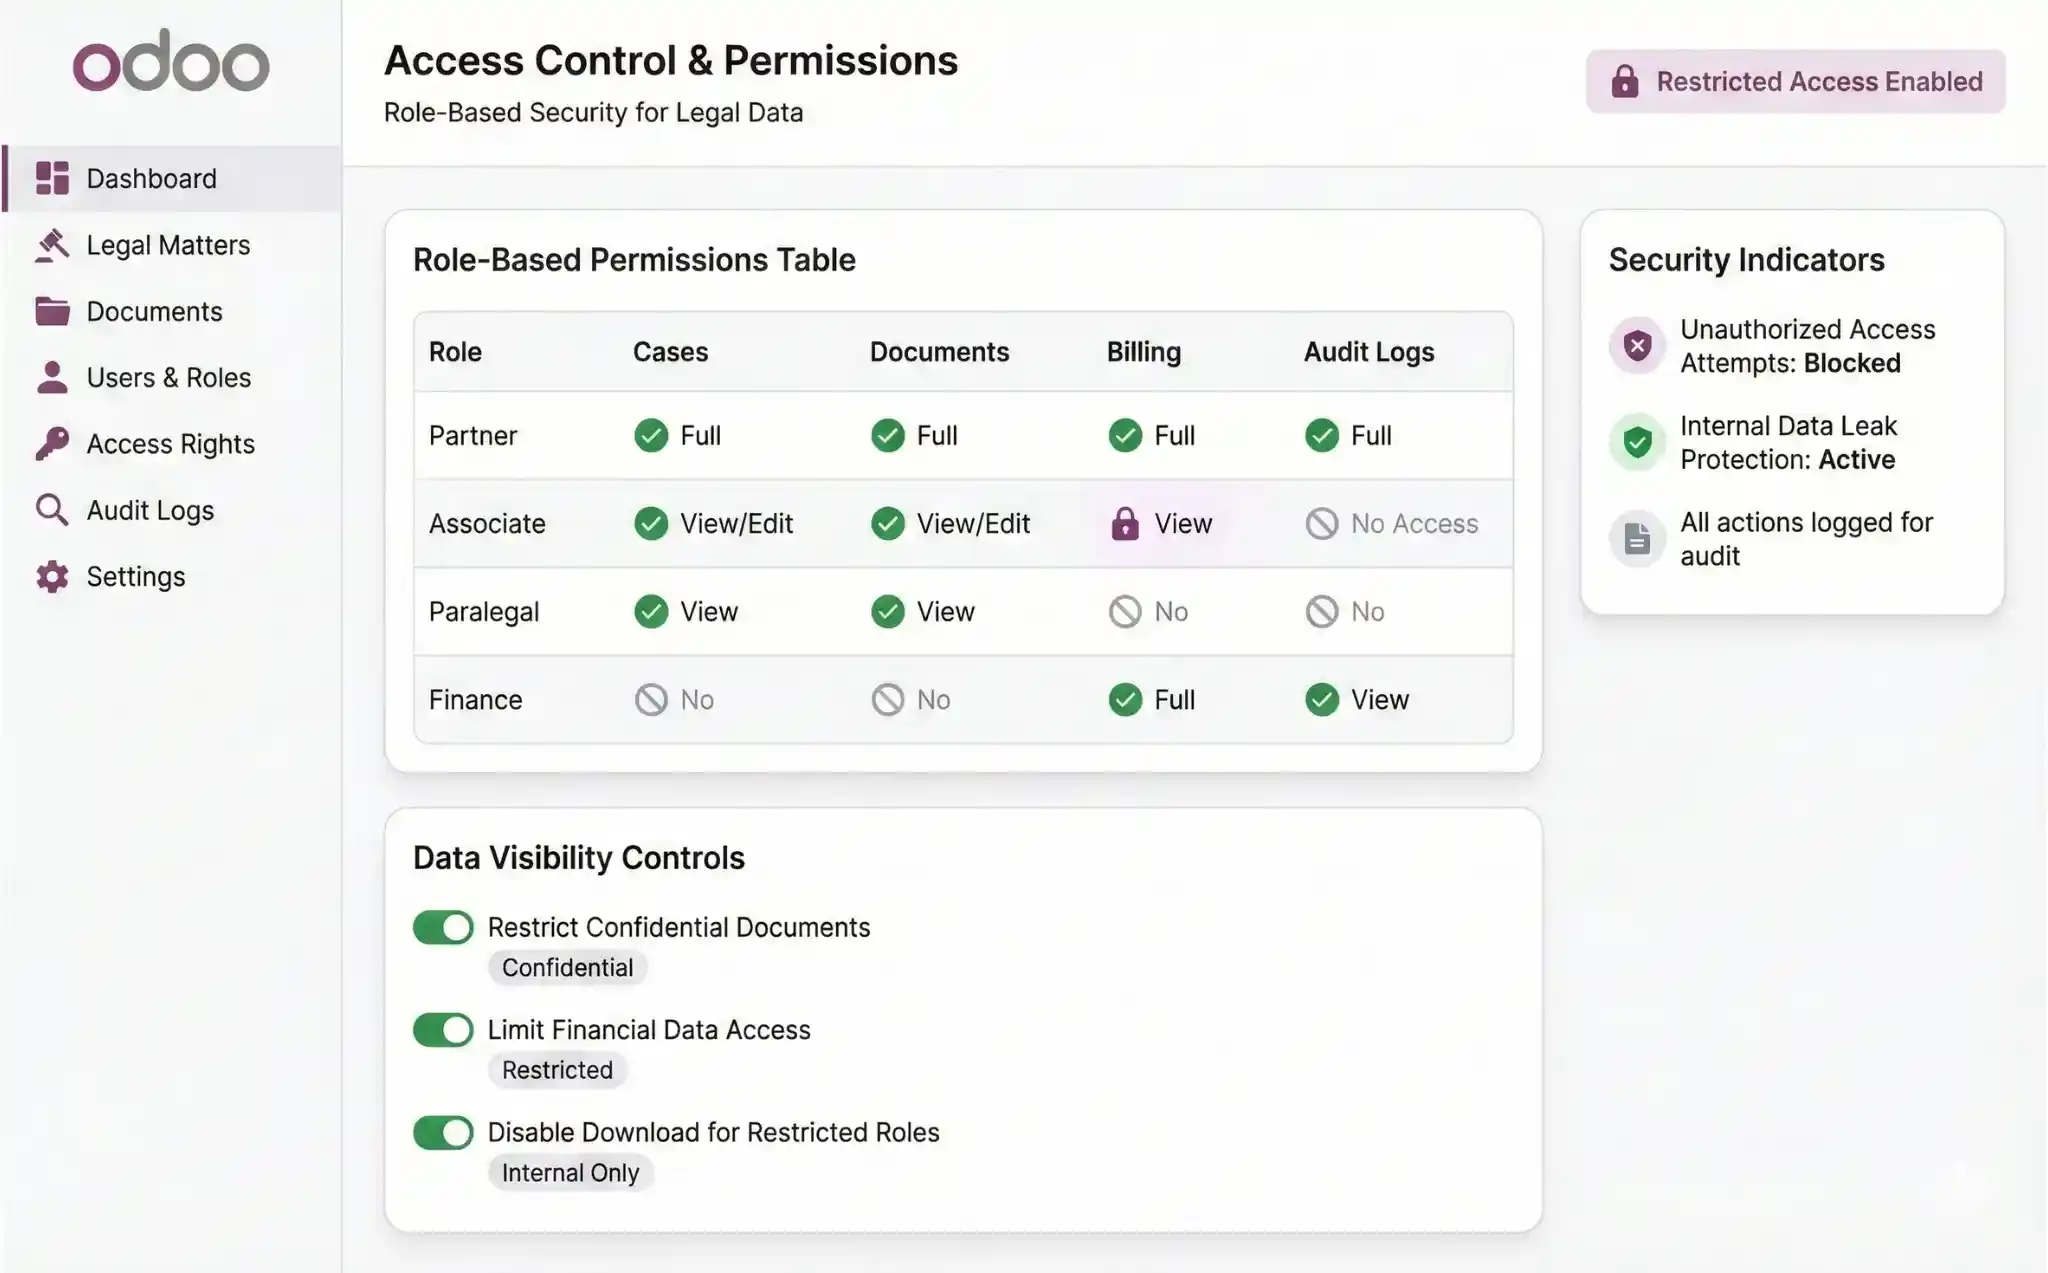Click the Audit Logs magnifier icon
Screen dimensions: 2048x1273
click(x=53, y=510)
